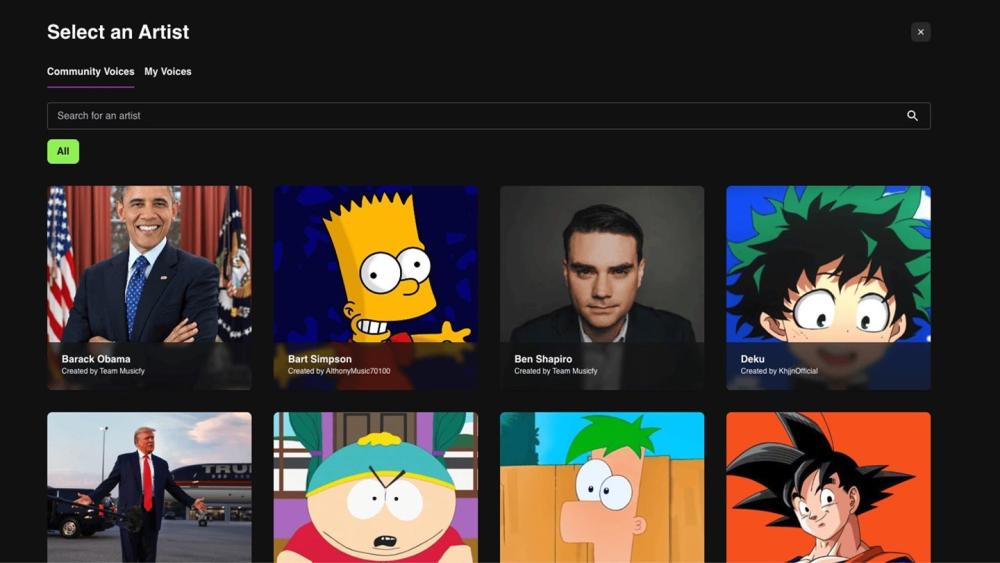Viewport: 1000px width, 563px height.
Task: Click 'Created by AlthonyMusic70100' credit text
Action: click(x=339, y=371)
